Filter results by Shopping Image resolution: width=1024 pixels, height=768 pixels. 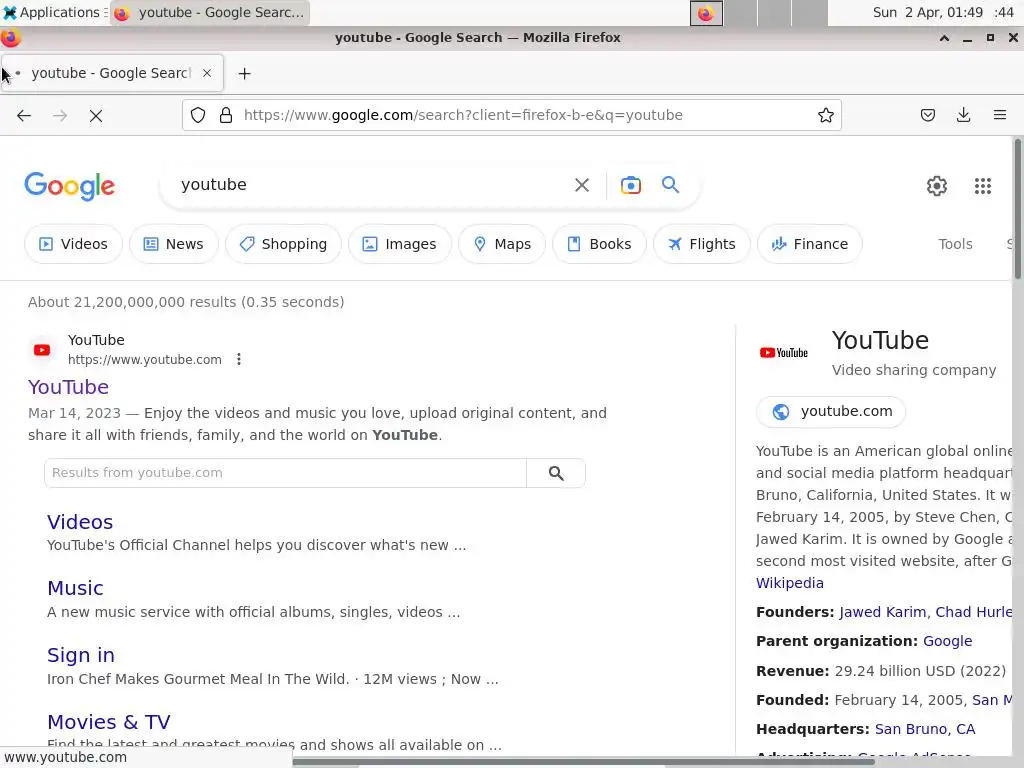283,244
